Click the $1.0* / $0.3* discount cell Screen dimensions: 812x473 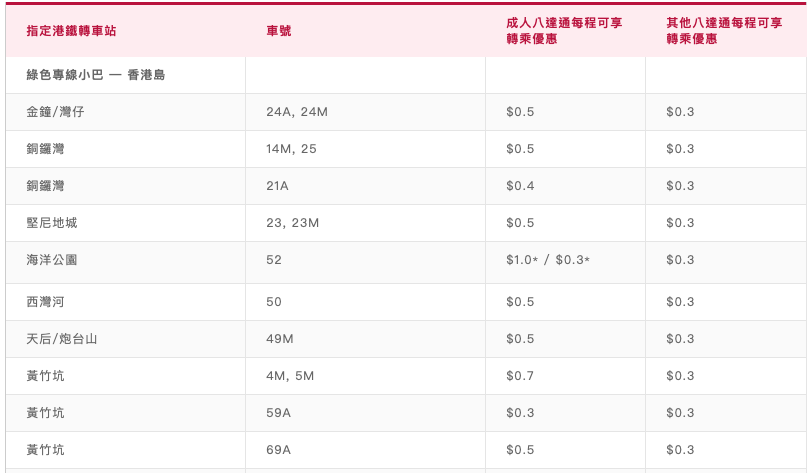click(548, 260)
